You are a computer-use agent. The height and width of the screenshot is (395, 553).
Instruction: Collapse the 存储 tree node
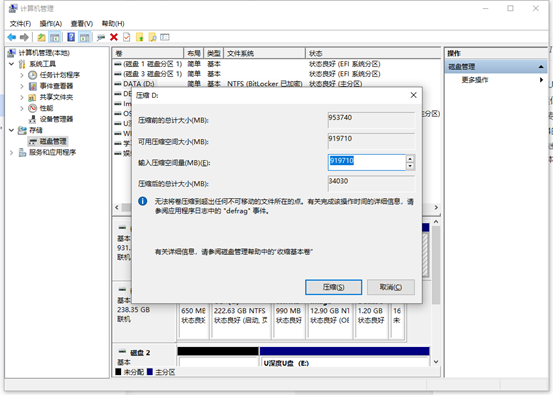pos(11,130)
